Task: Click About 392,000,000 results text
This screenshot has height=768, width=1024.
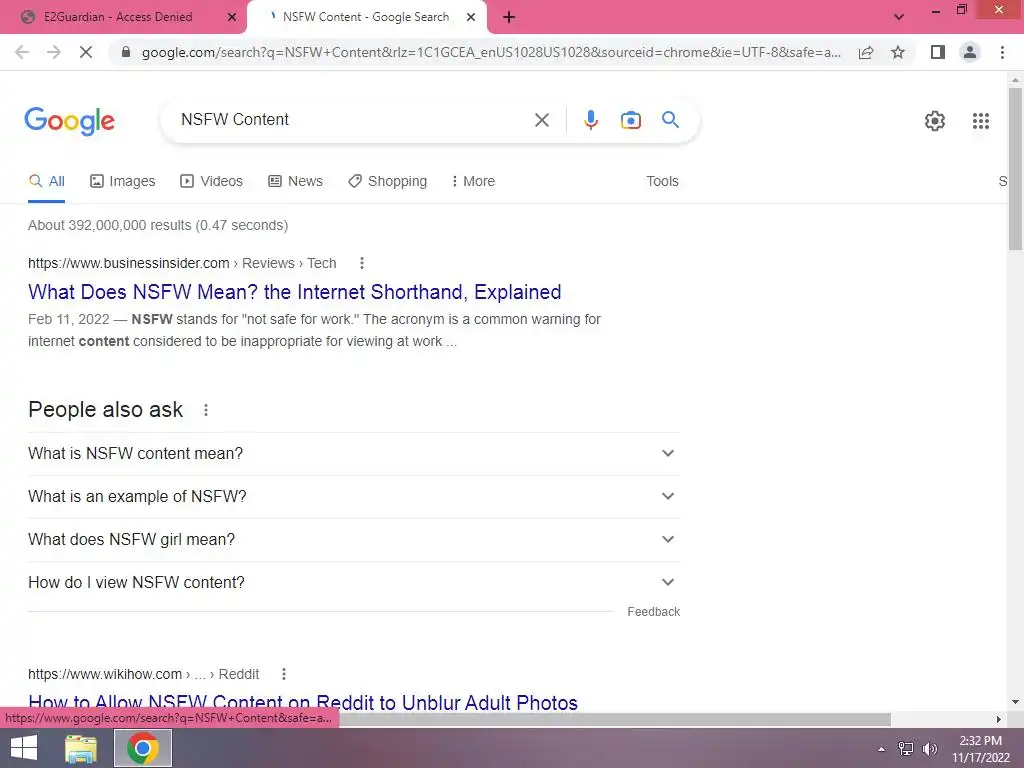Action: (x=158, y=225)
